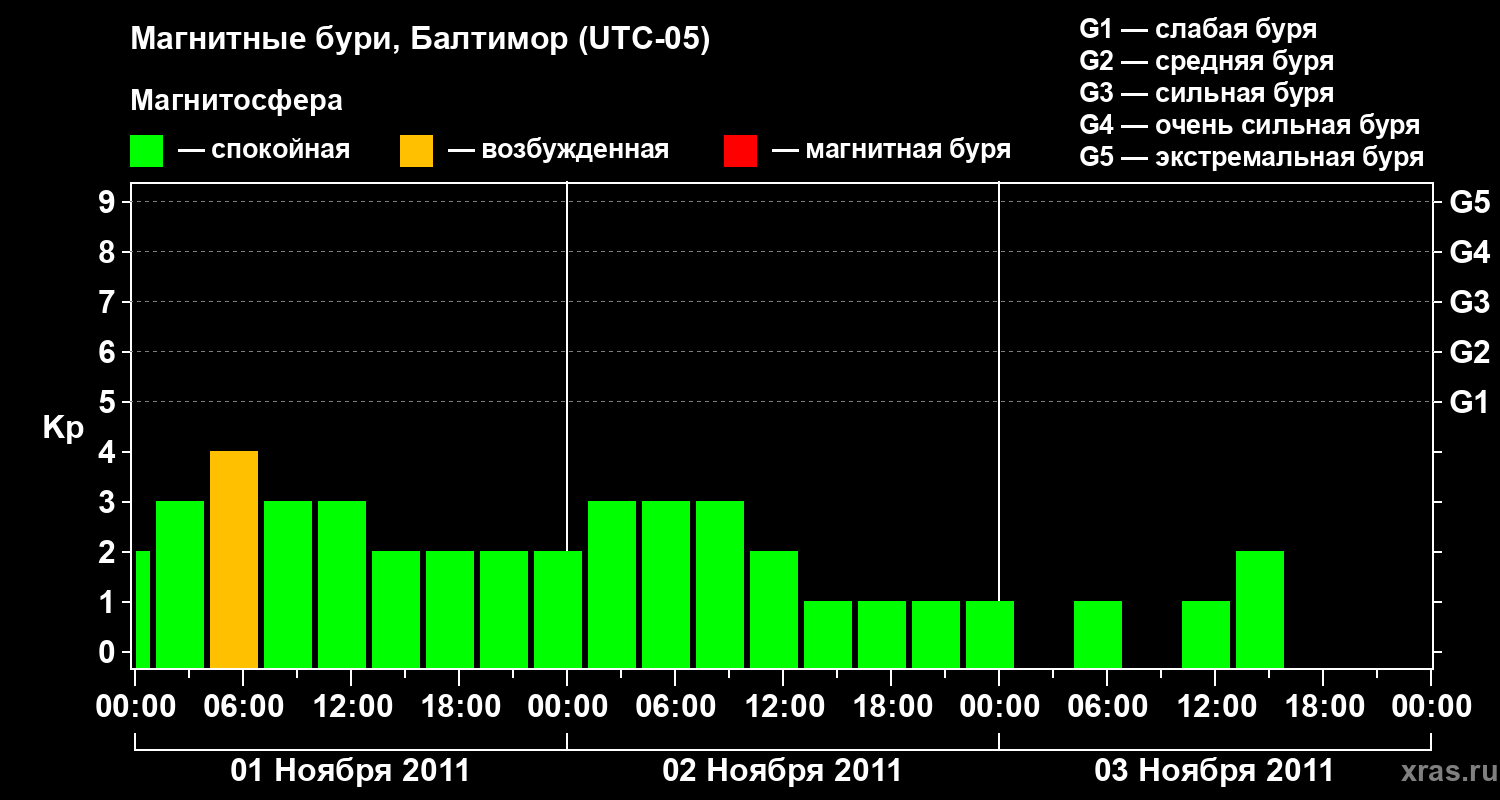Select the Kp 1 bar ending near 12:00 on 03 Ноября
The image size is (1500, 800).
tap(1206, 634)
